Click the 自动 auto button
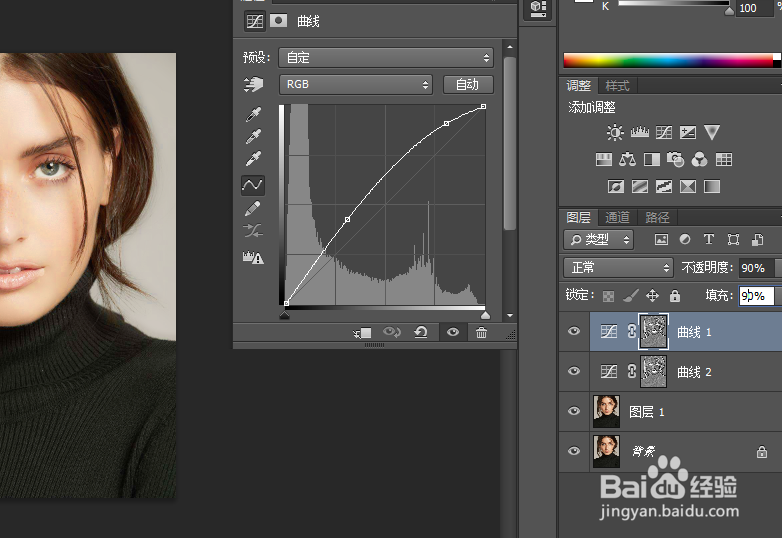The height and width of the screenshot is (538, 782). 468,84
